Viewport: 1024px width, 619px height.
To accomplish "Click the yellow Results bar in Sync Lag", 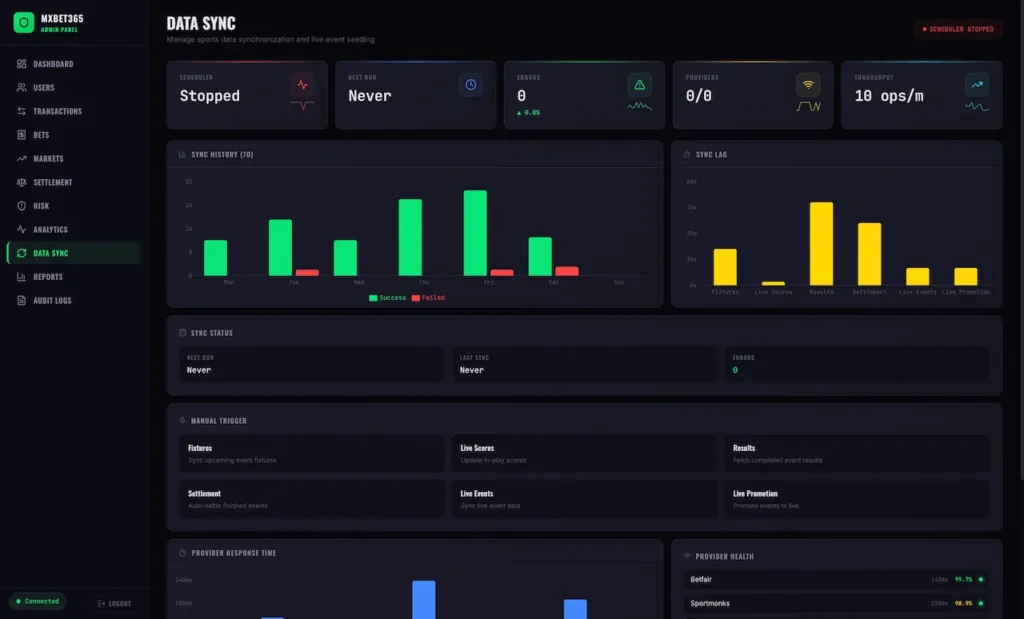I will (x=821, y=244).
